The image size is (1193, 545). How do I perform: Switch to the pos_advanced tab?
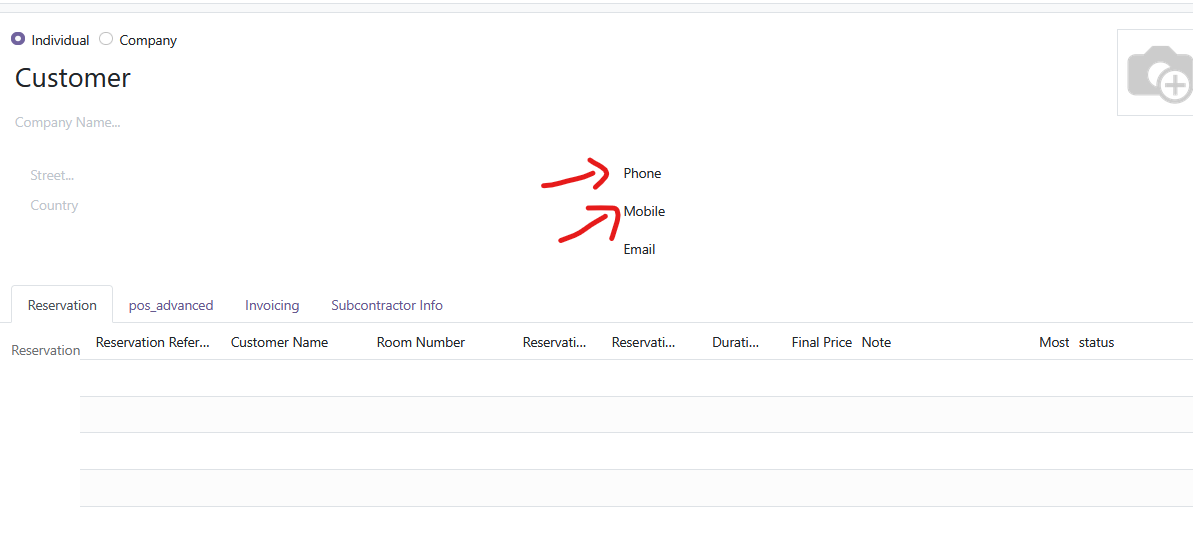tap(171, 305)
